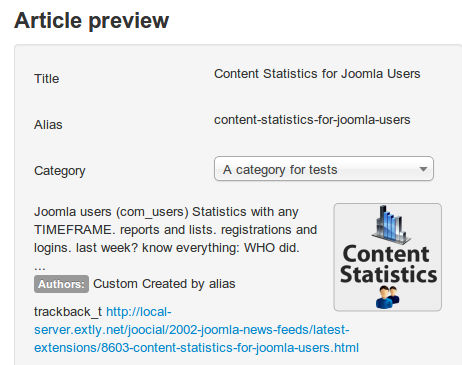Open the trackback URL link
This screenshot has width=462, height=365.
(197, 330)
